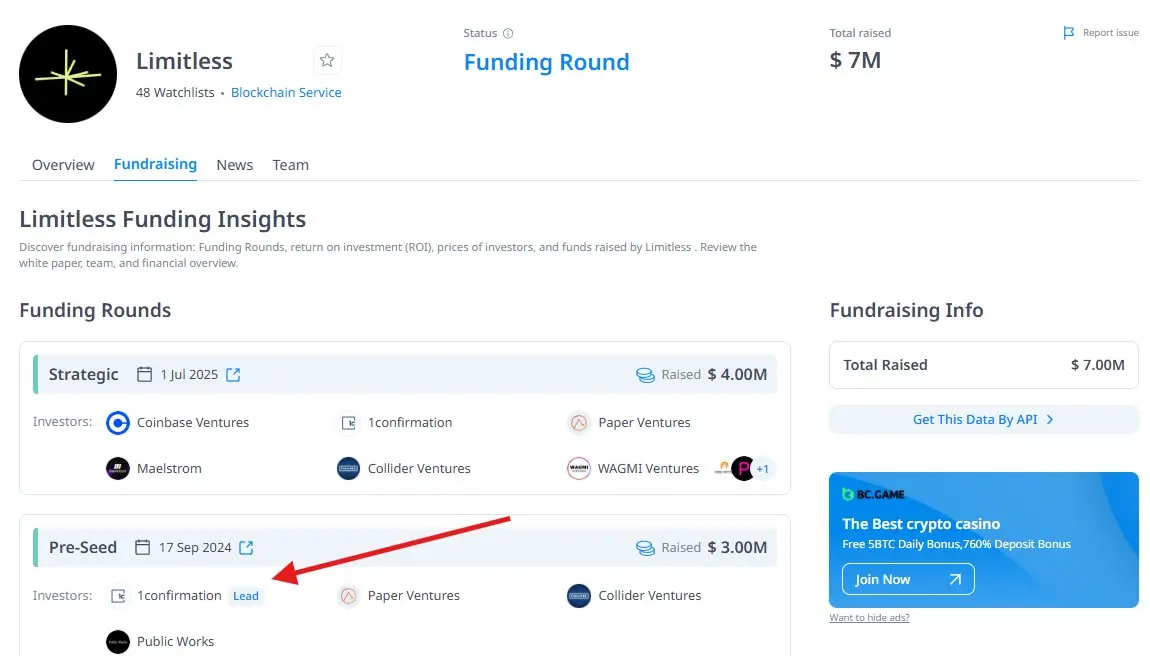Viewport: 1150px width, 656px height.
Task: Open Coinbase Ventures investor name
Action: (x=193, y=423)
